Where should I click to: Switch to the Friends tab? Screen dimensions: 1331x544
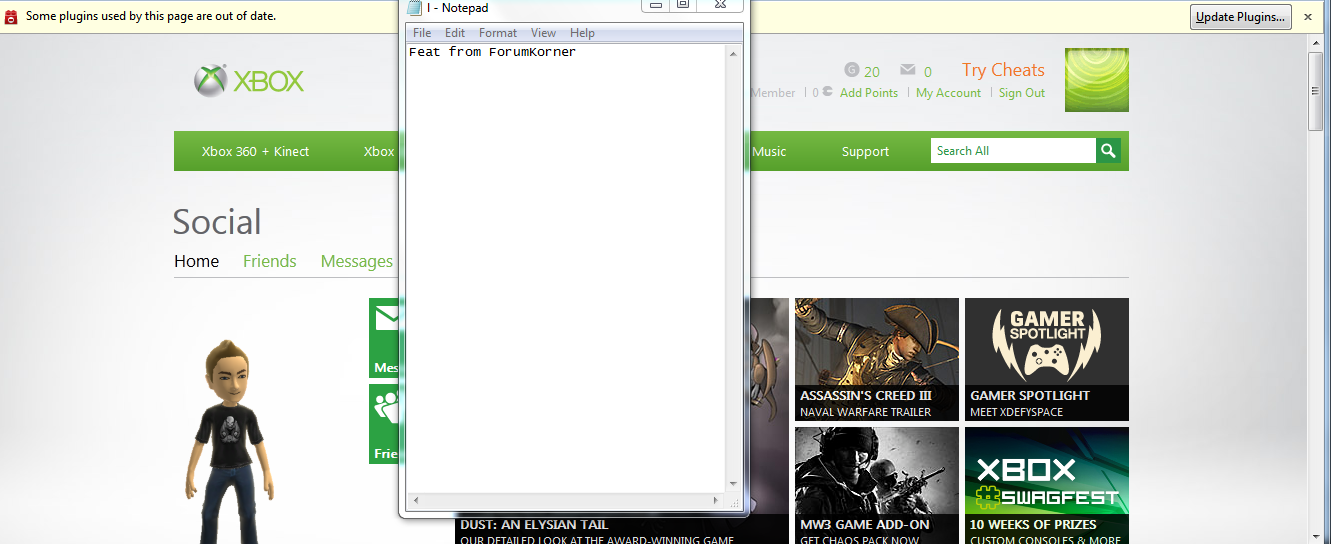270,261
